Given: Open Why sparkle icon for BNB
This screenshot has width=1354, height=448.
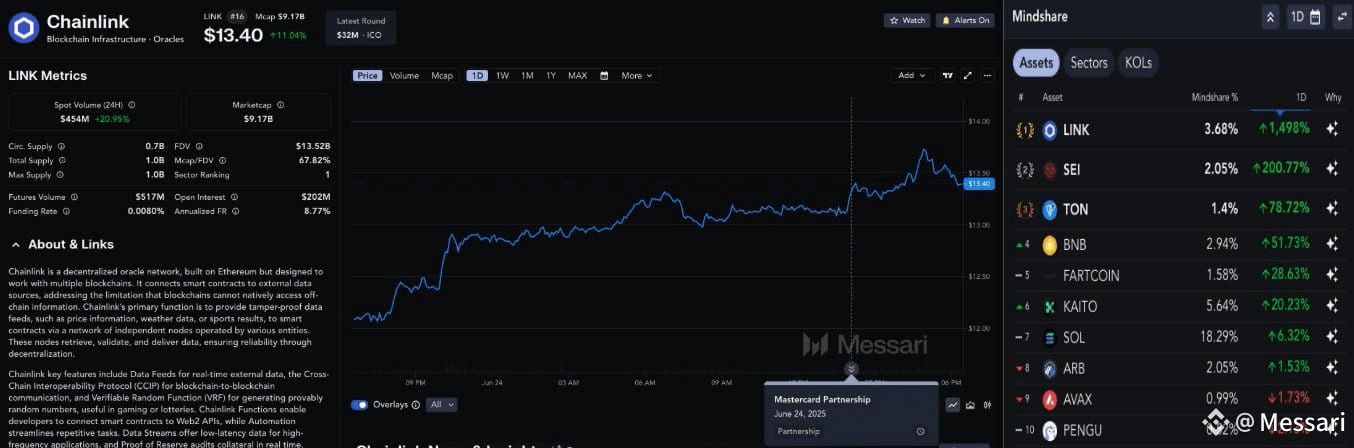Looking at the screenshot, I should pos(1332,243).
